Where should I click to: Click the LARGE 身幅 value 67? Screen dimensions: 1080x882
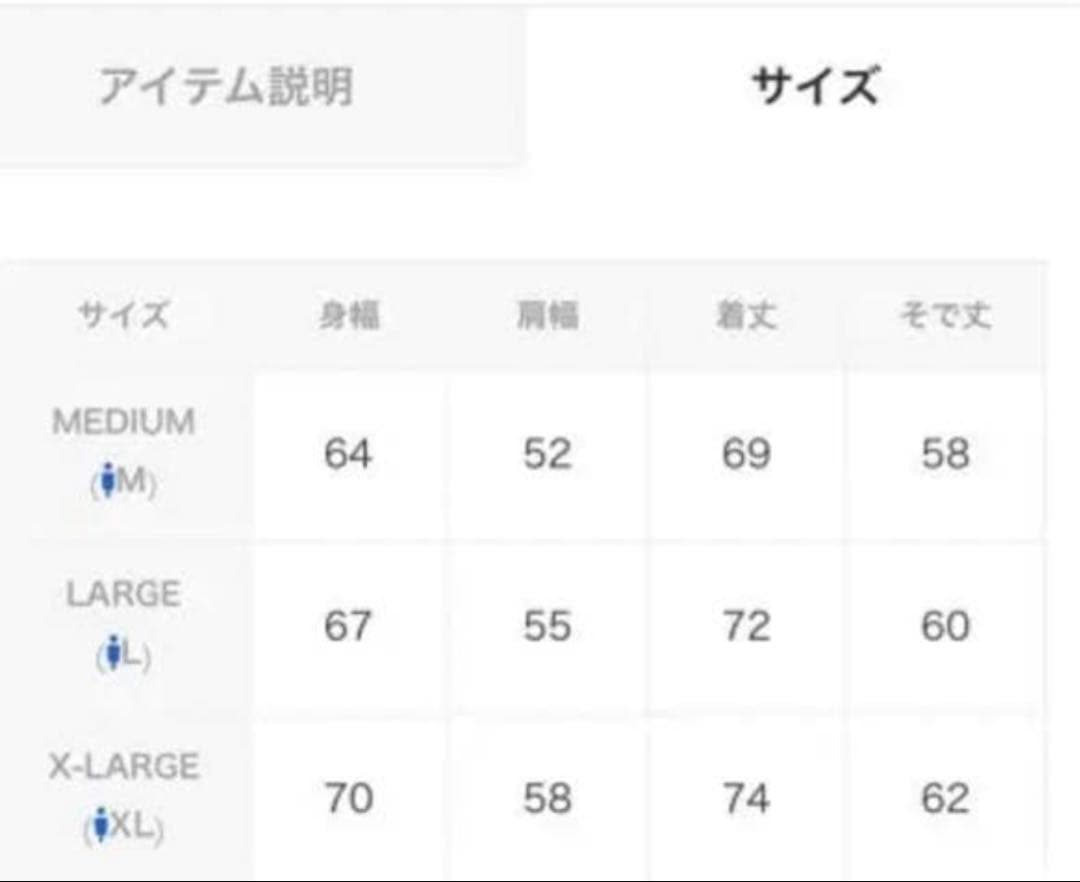348,626
